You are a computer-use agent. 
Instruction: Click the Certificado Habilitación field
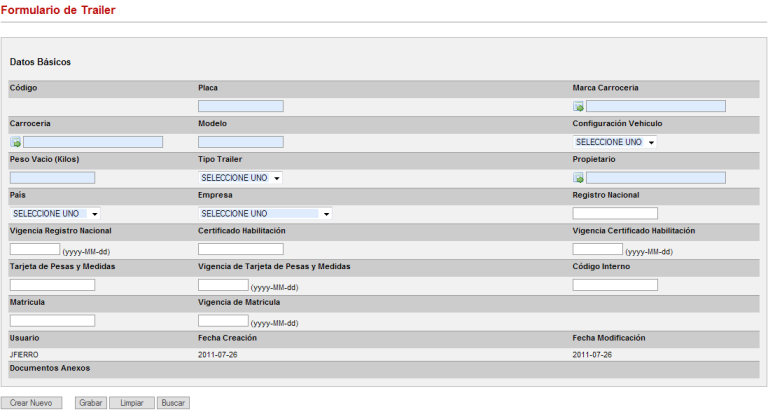point(241,249)
